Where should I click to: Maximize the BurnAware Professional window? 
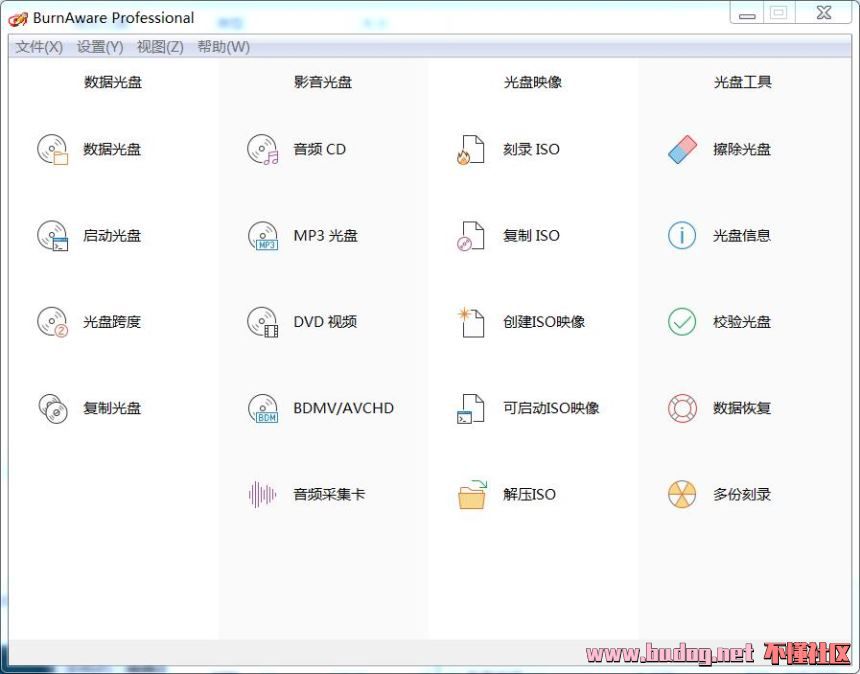(779, 13)
